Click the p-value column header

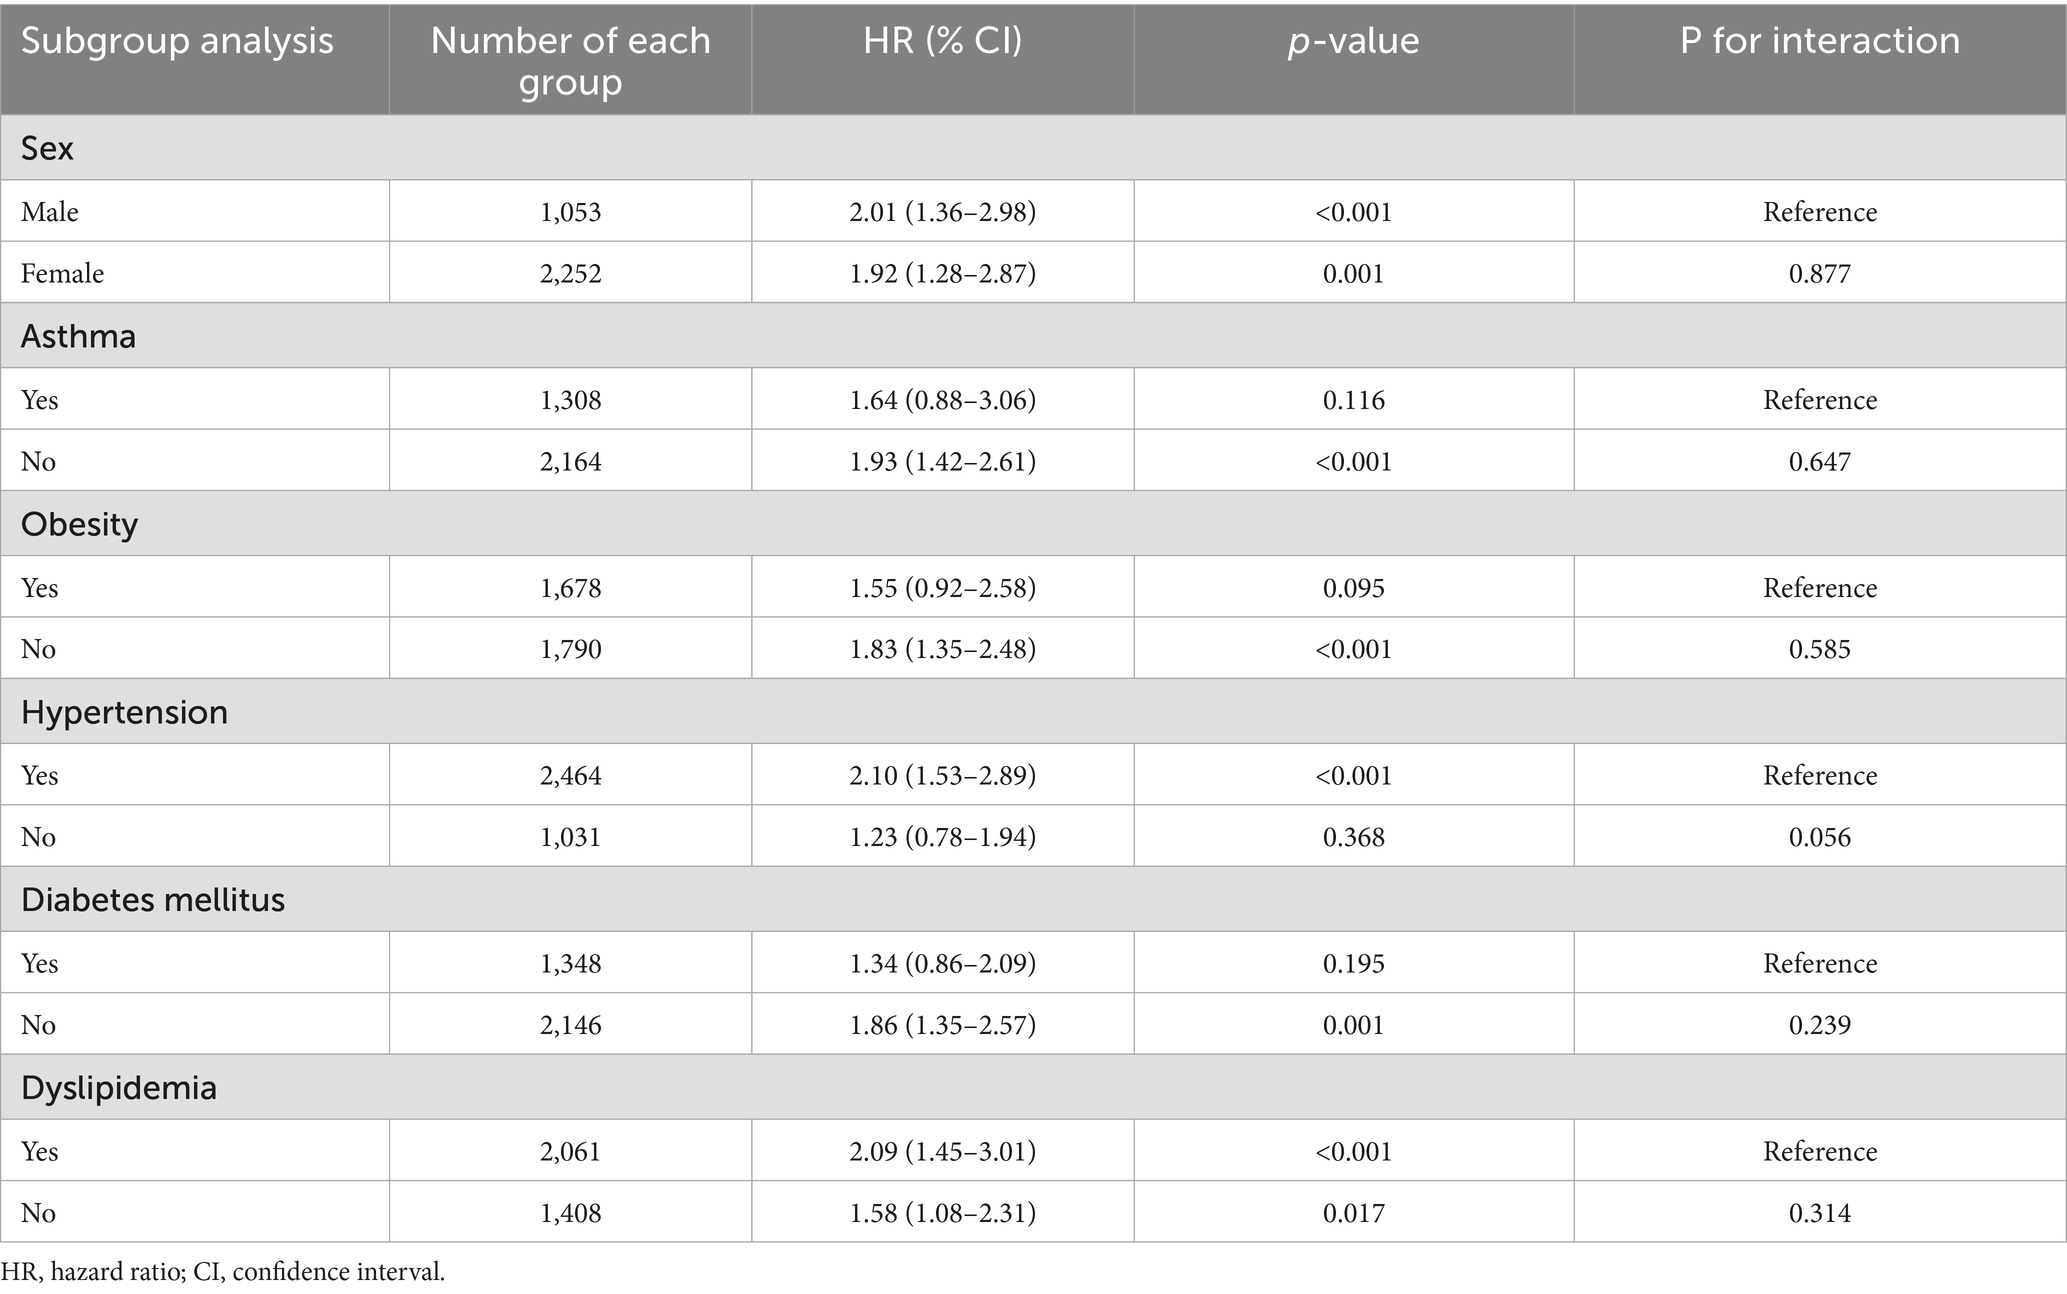click(1353, 41)
